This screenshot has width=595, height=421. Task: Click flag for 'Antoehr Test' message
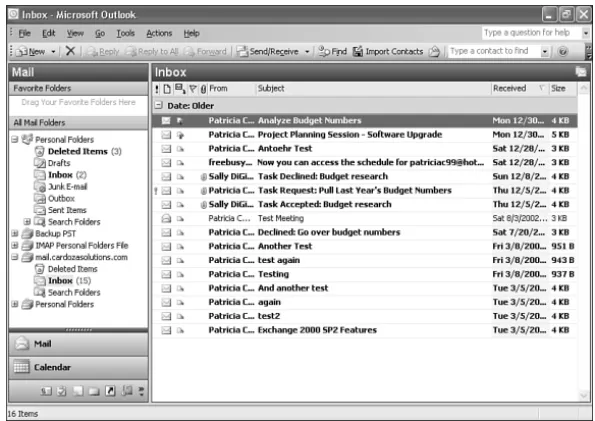coord(180,149)
